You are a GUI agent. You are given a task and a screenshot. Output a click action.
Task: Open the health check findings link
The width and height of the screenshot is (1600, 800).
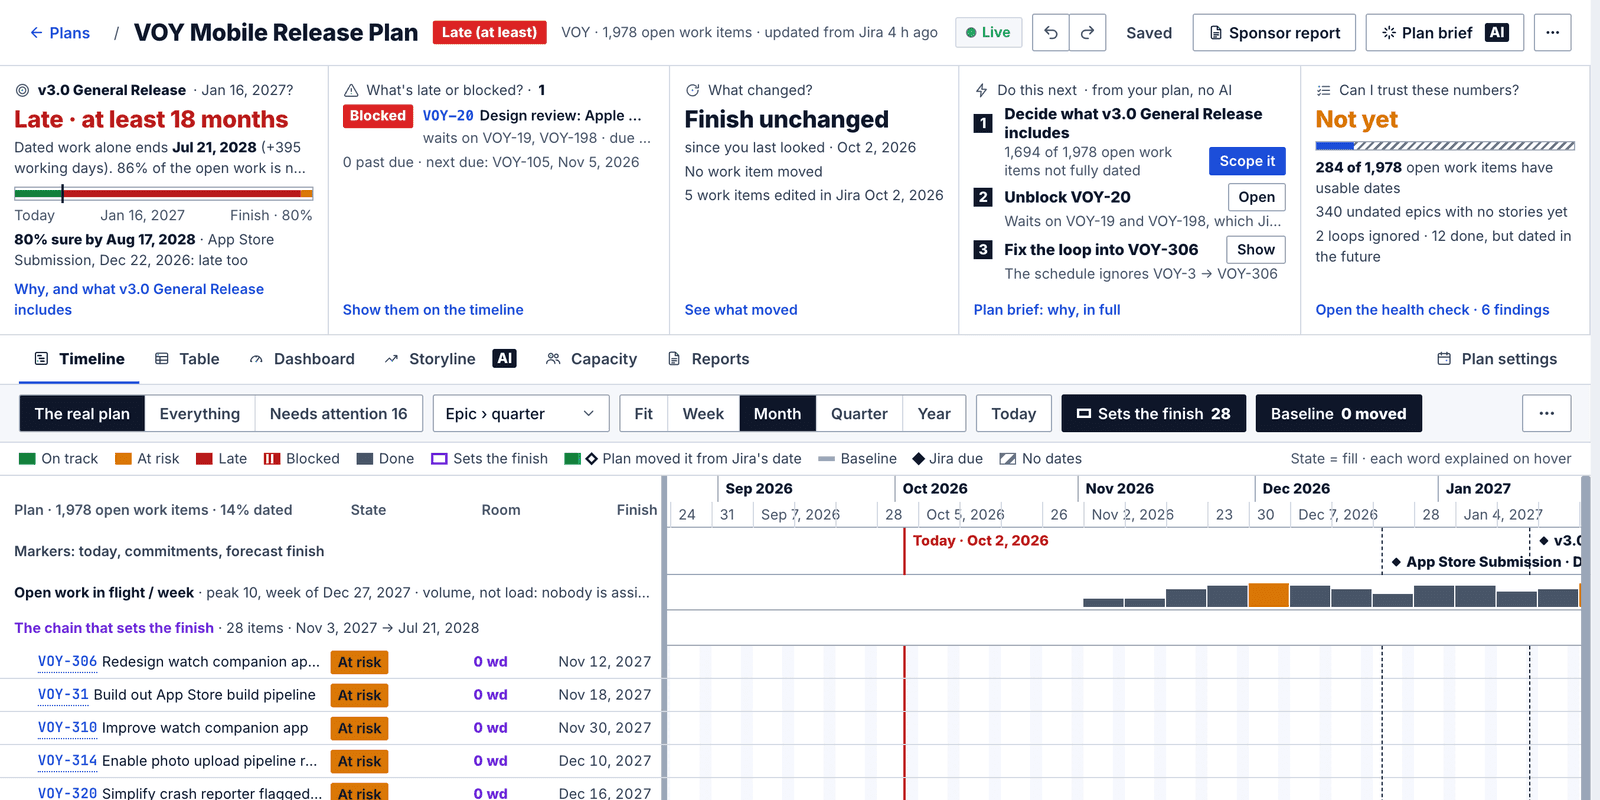point(1432,310)
